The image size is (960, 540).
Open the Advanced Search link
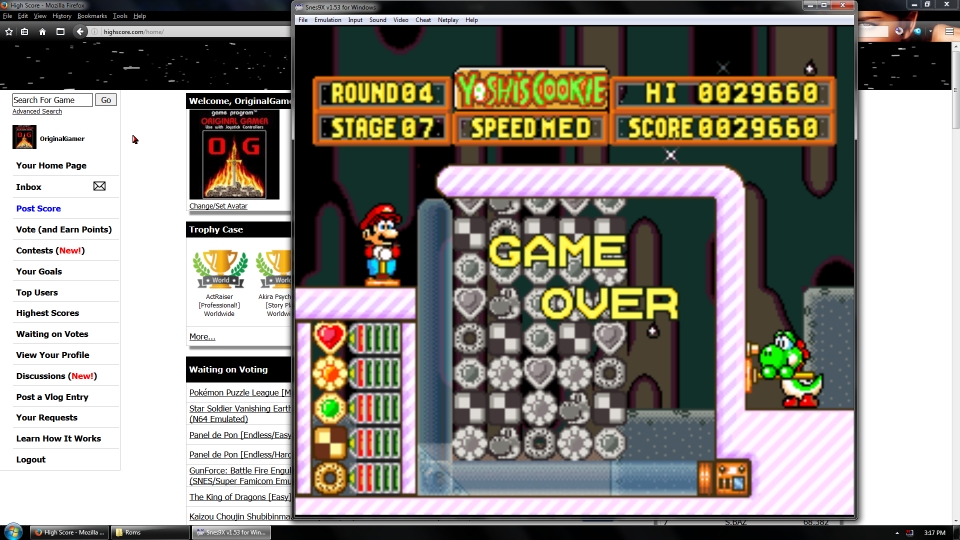pos(37,112)
